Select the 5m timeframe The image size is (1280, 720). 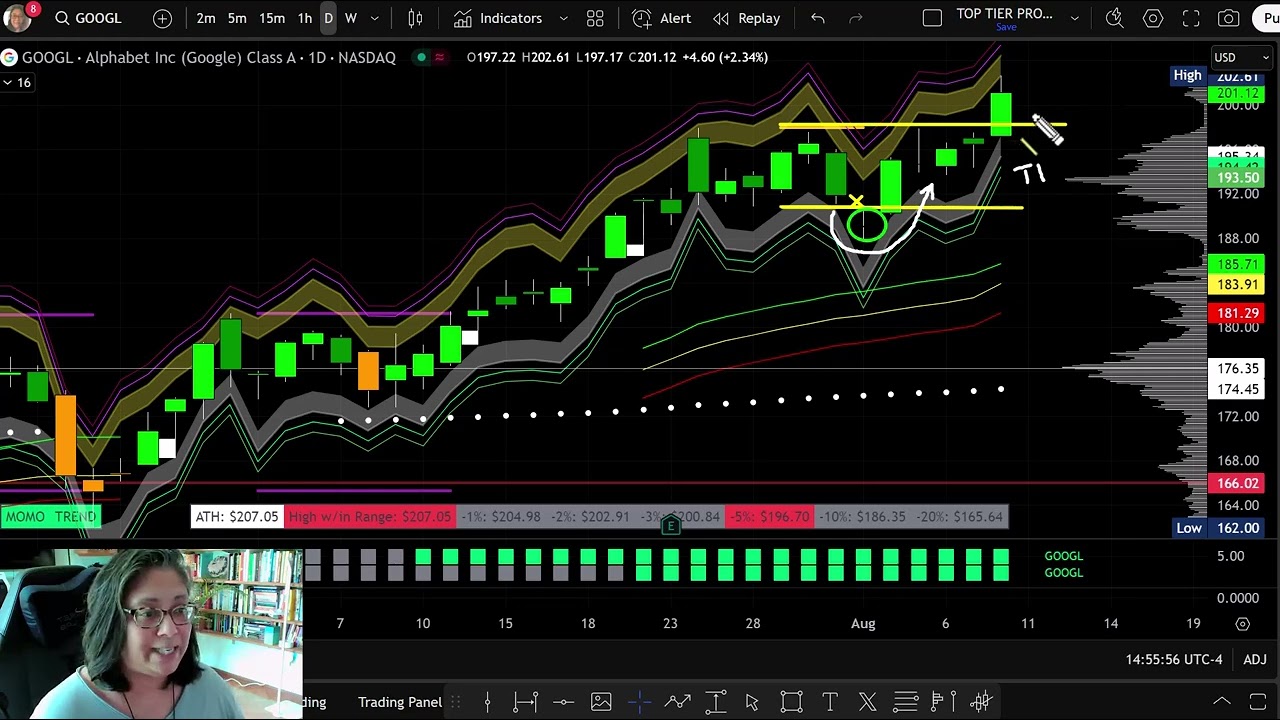tap(237, 18)
